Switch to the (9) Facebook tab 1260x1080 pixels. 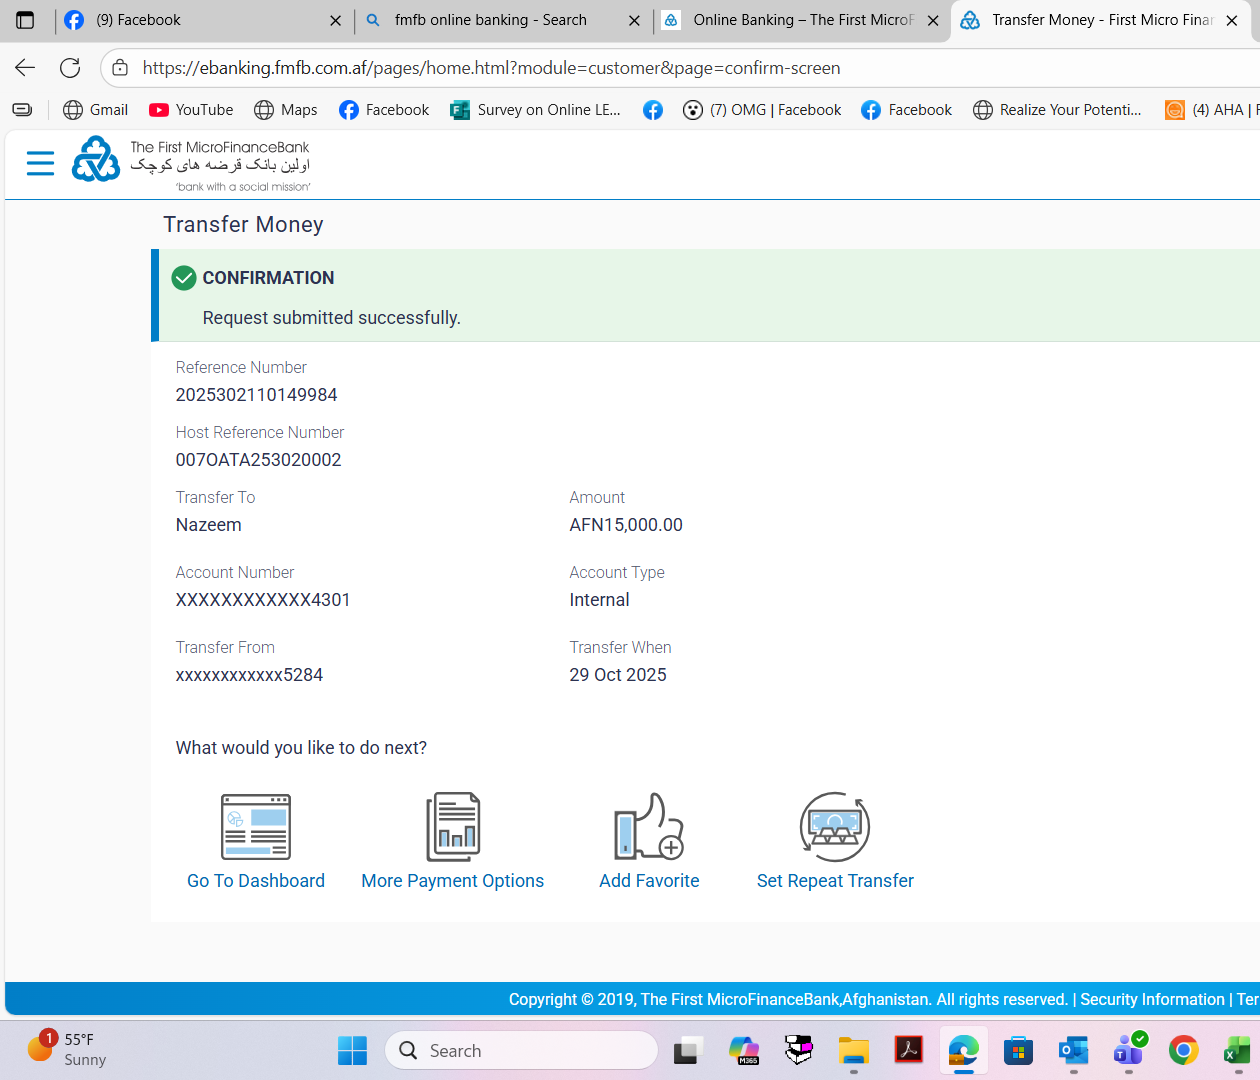(190, 20)
